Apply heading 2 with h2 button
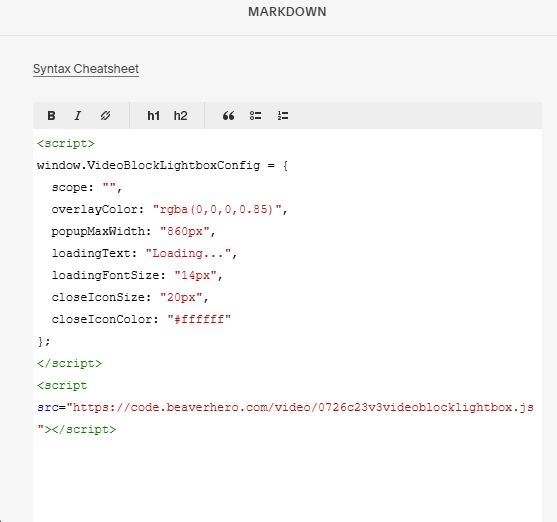 pyautogui.click(x=180, y=115)
